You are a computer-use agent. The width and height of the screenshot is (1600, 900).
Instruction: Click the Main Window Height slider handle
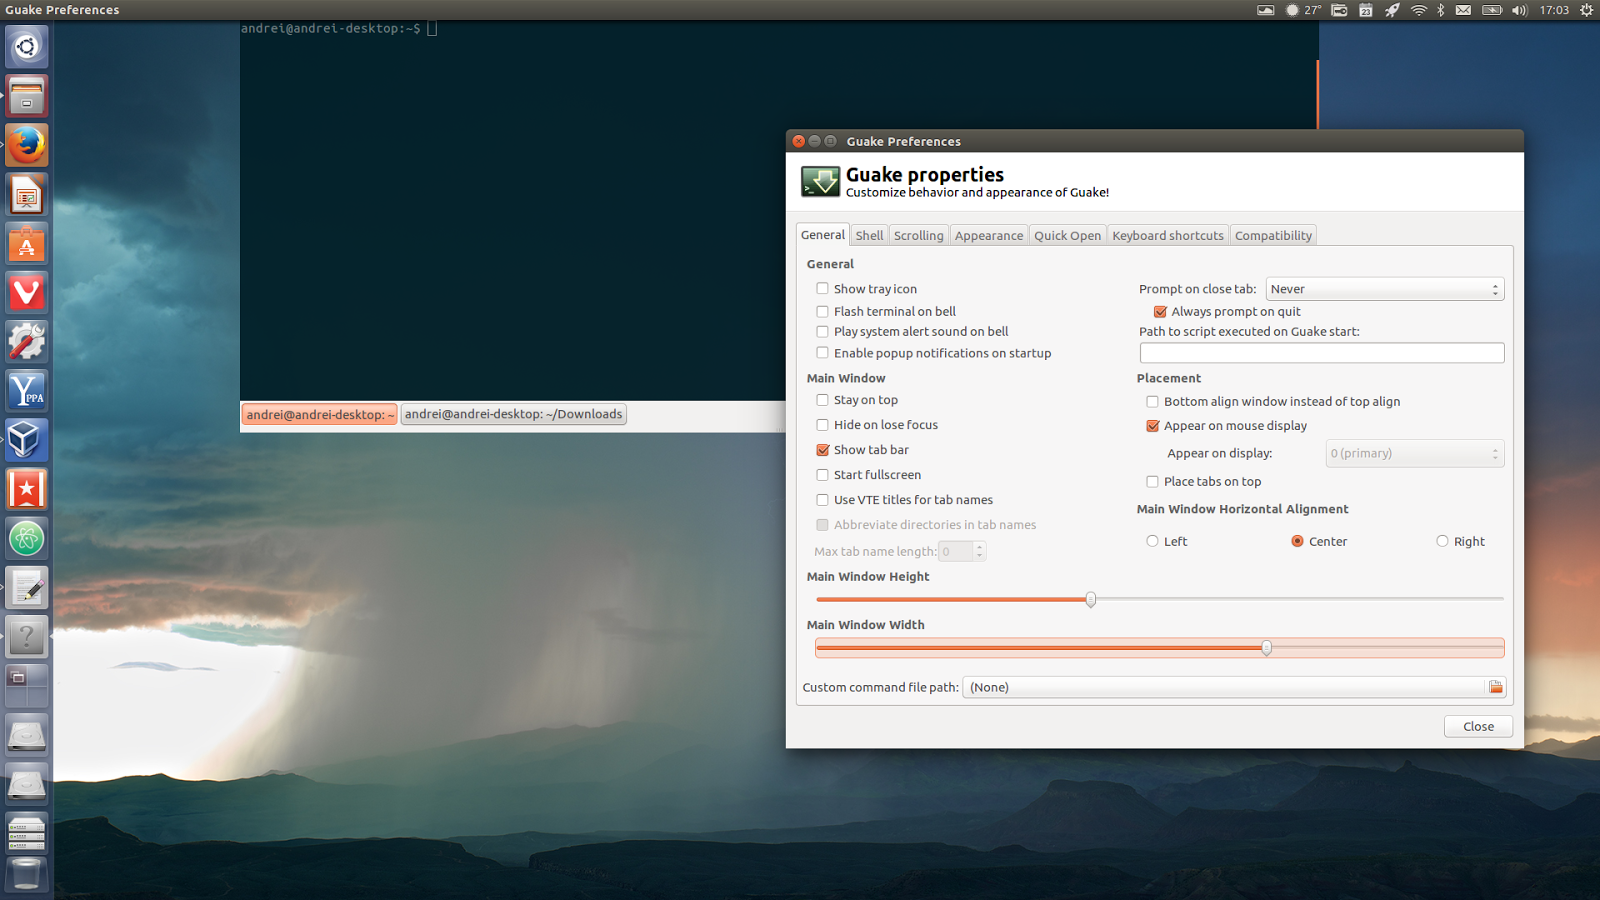pos(1091,599)
